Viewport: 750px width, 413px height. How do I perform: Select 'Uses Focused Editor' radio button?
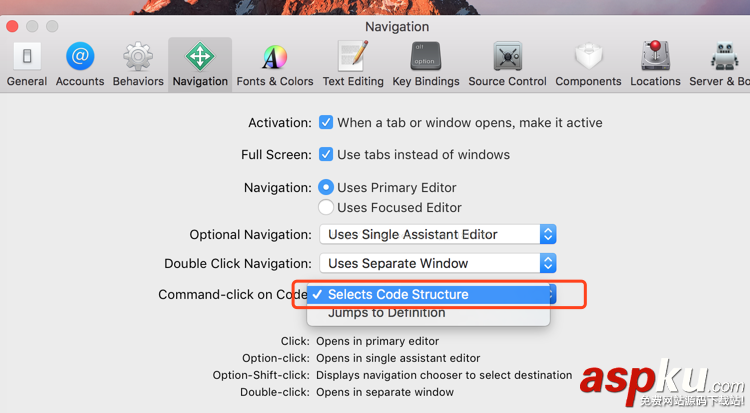pyautogui.click(x=326, y=207)
